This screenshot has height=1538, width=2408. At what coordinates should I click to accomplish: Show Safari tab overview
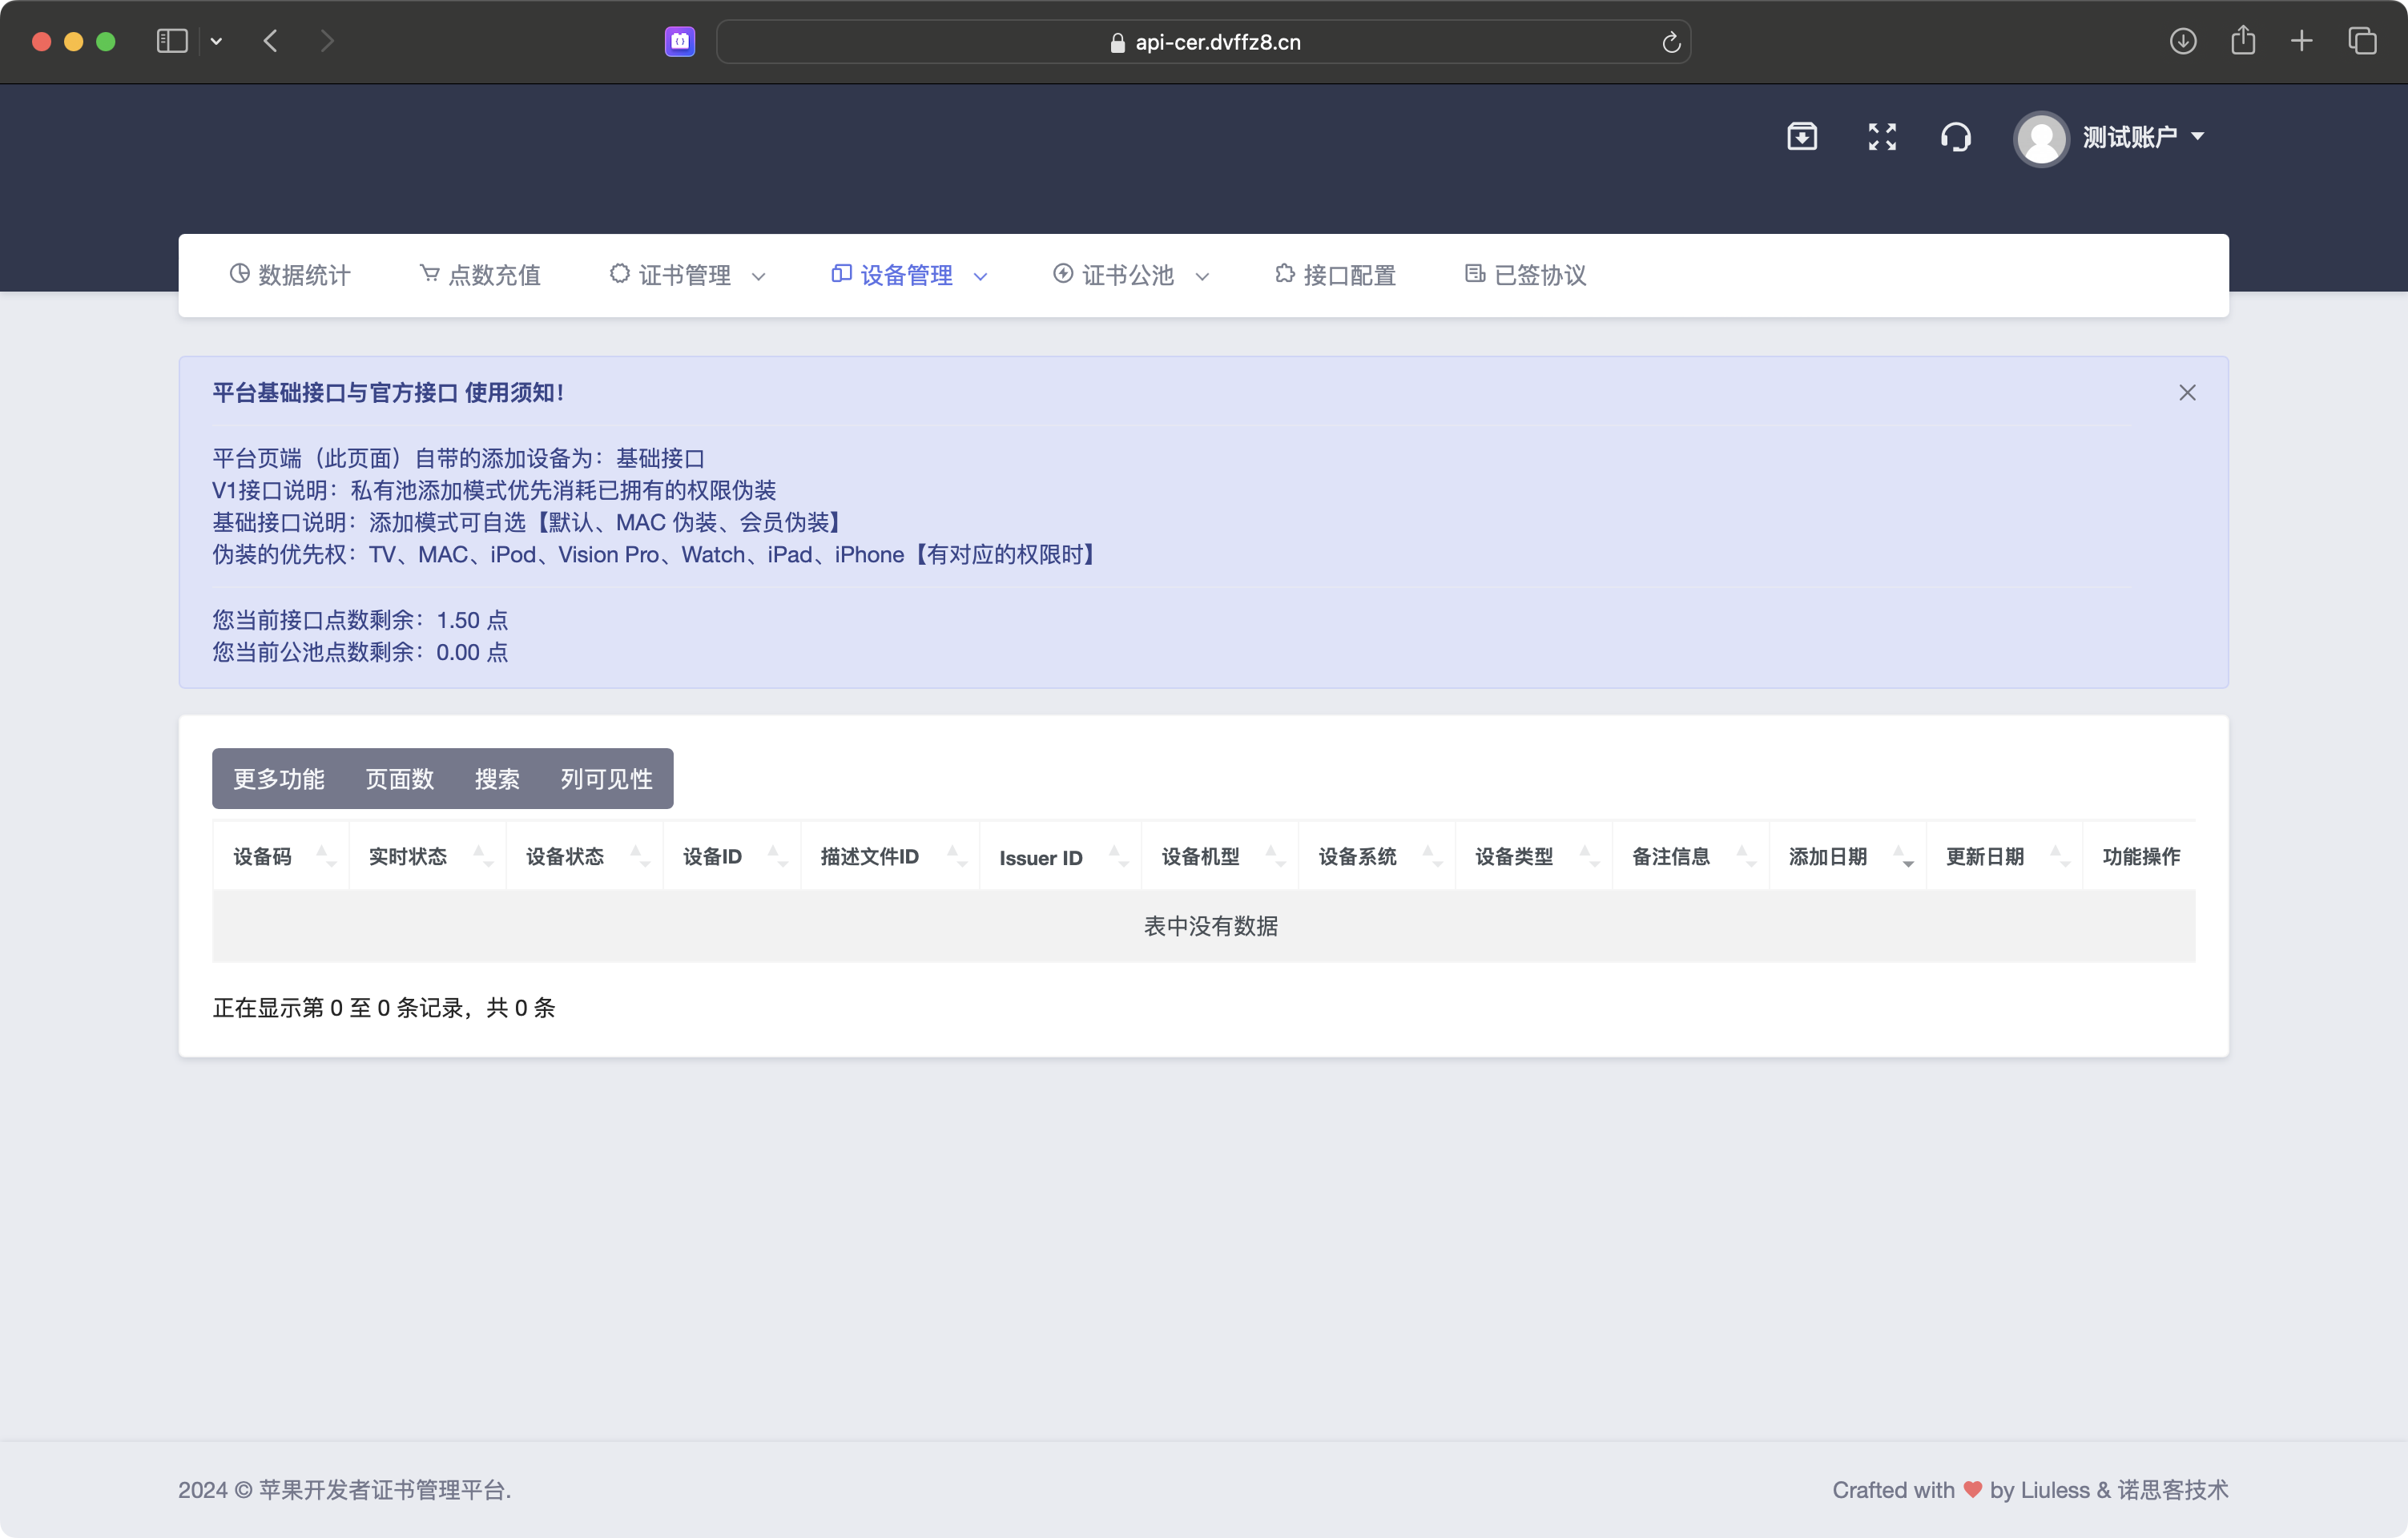coord(2362,41)
